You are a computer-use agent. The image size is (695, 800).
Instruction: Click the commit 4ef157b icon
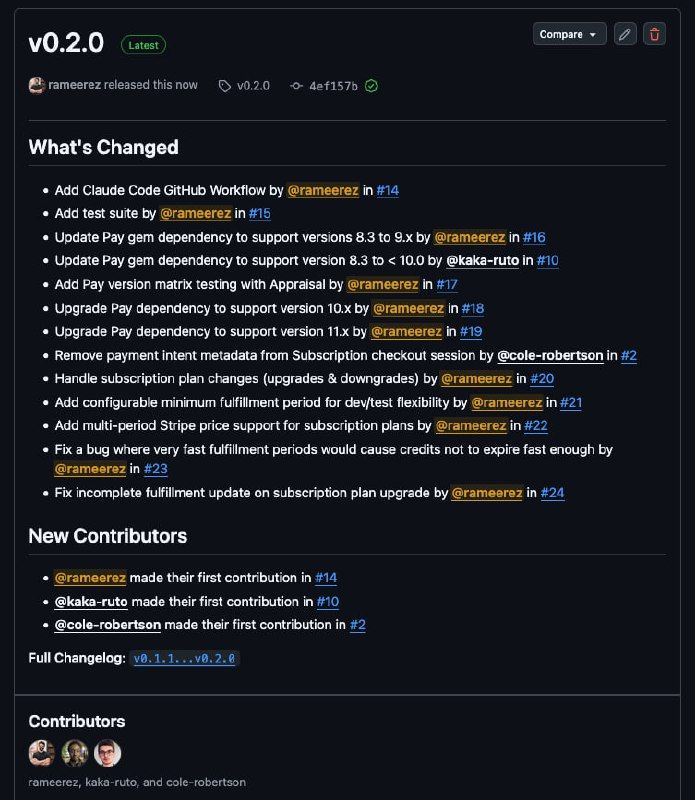296,86
